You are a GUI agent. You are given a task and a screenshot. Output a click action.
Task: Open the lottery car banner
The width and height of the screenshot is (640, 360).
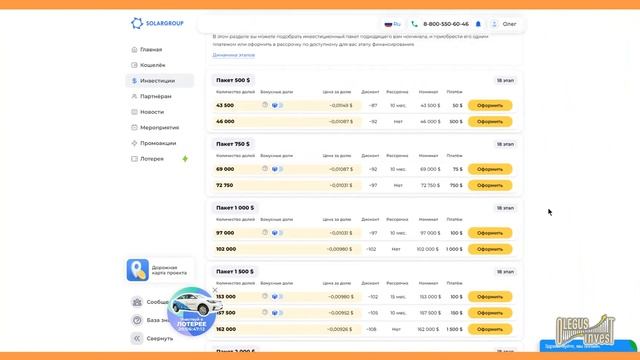tap(192, 311)
